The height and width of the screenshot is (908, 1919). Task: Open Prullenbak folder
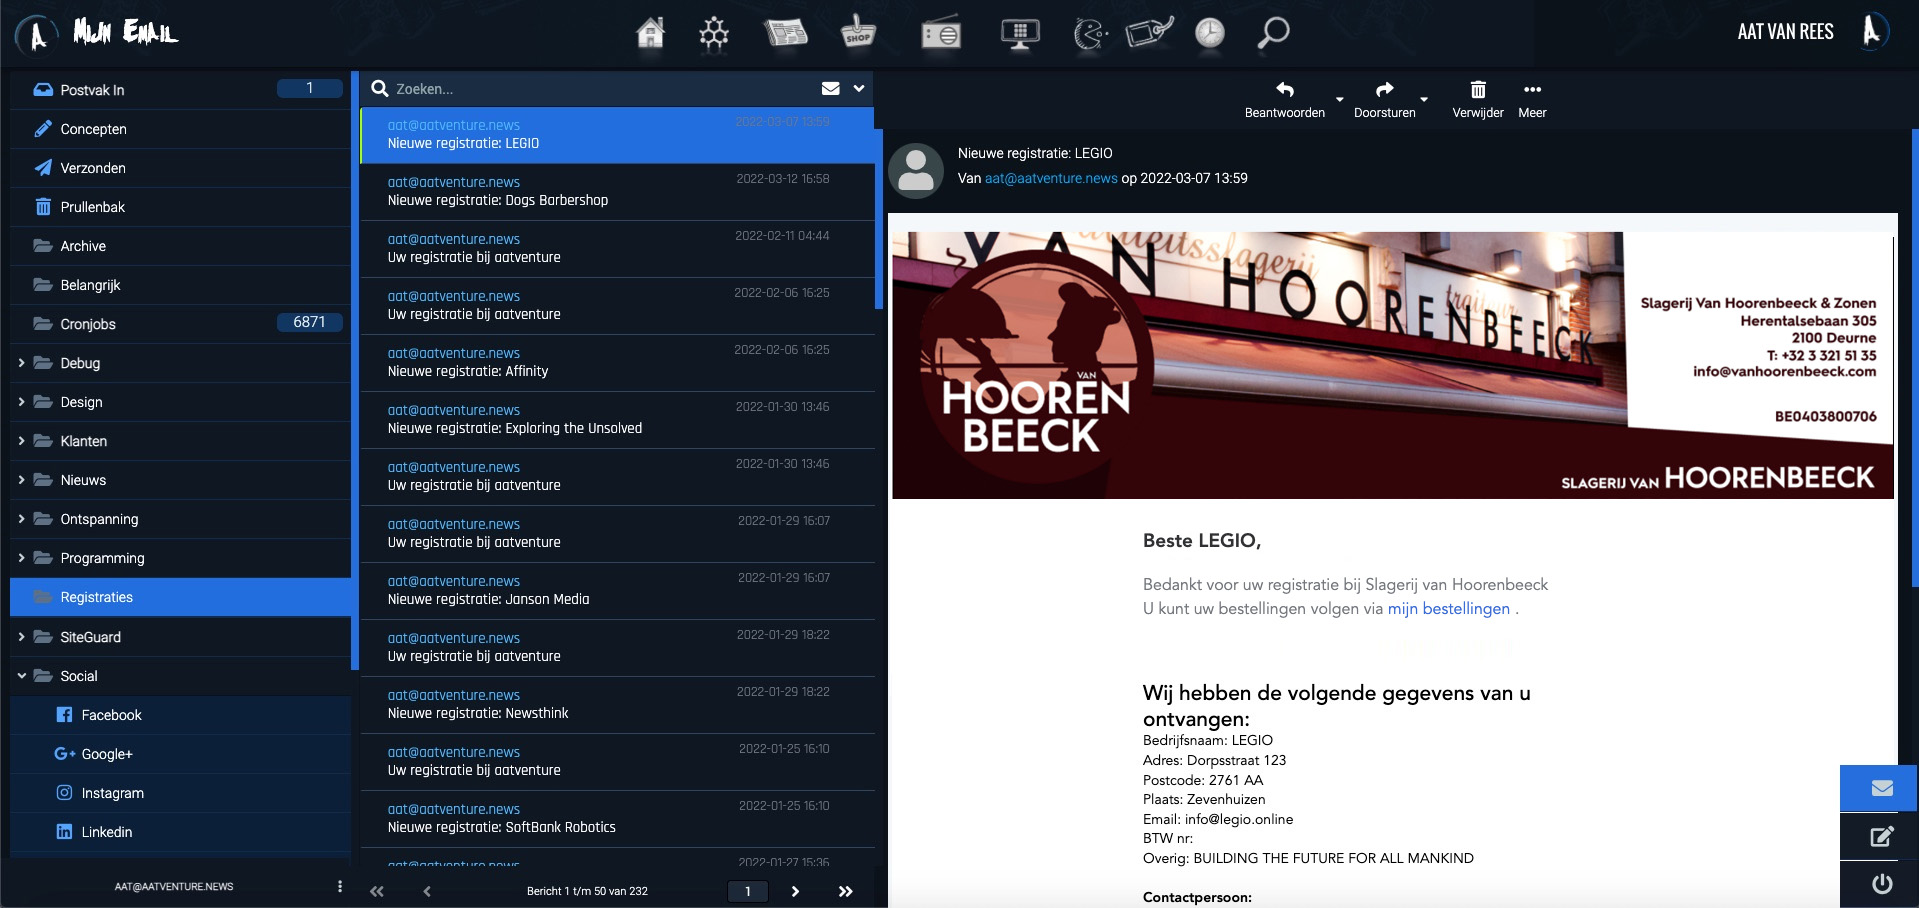pyautogui.click(x=180, y=207)
